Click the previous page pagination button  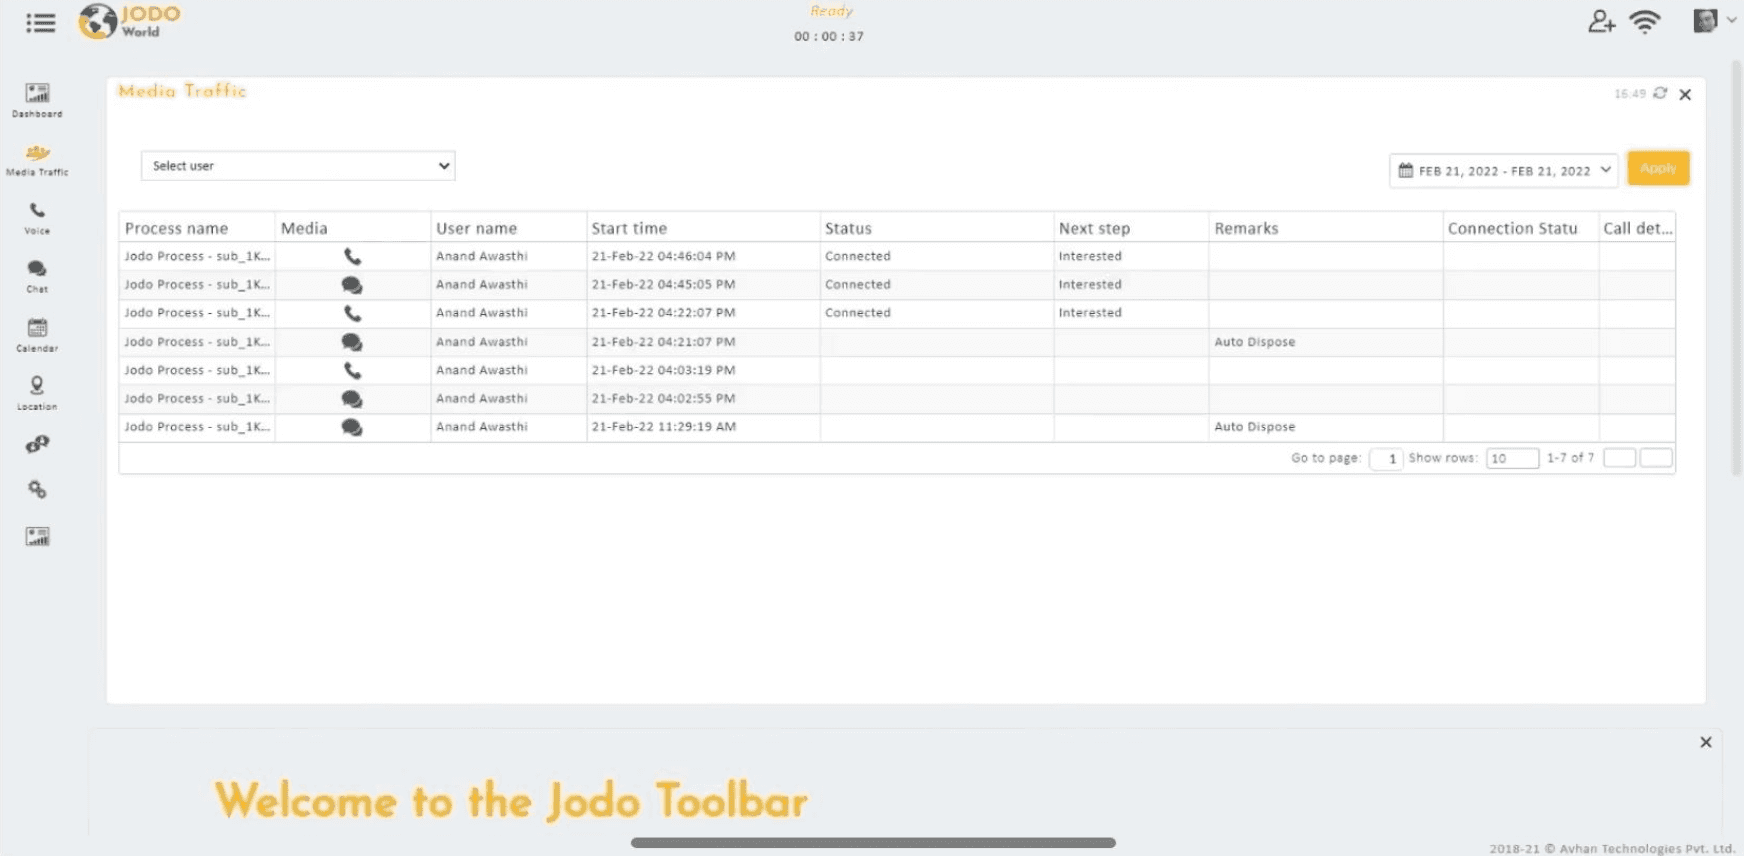(1619, 458)
